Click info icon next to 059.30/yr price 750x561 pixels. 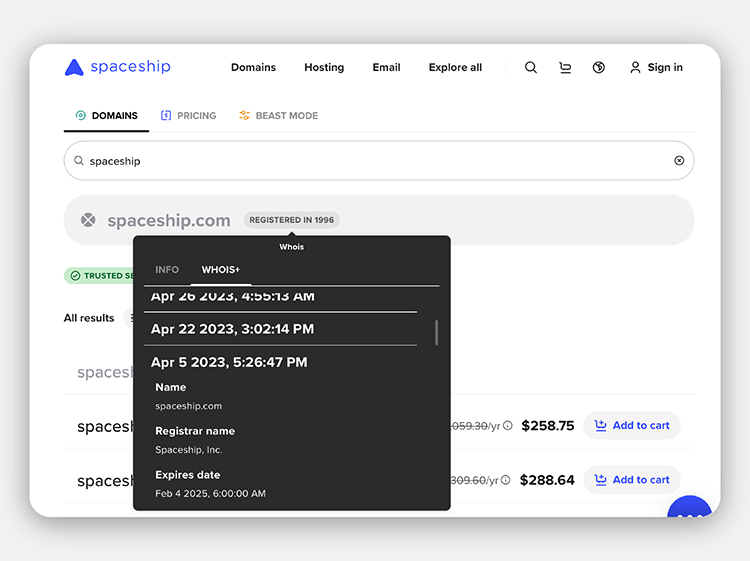(x=508, y=425)
